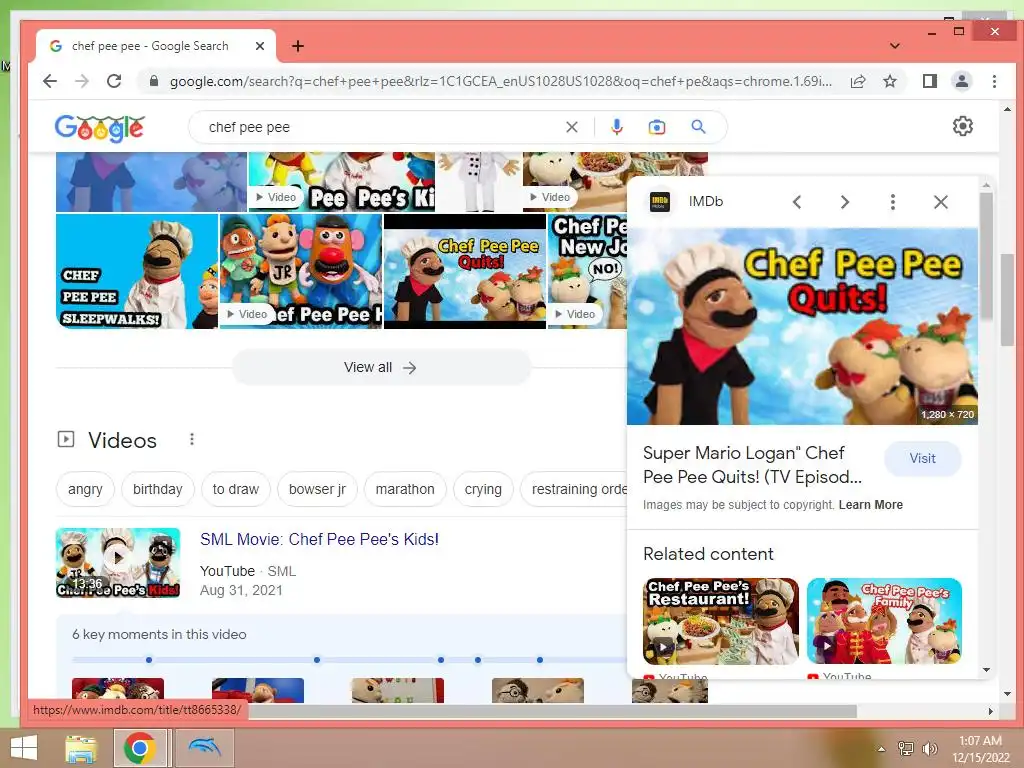Search by image with the camera icon
This screenshot has width=1024, height=768.
(x=656, y=127)
